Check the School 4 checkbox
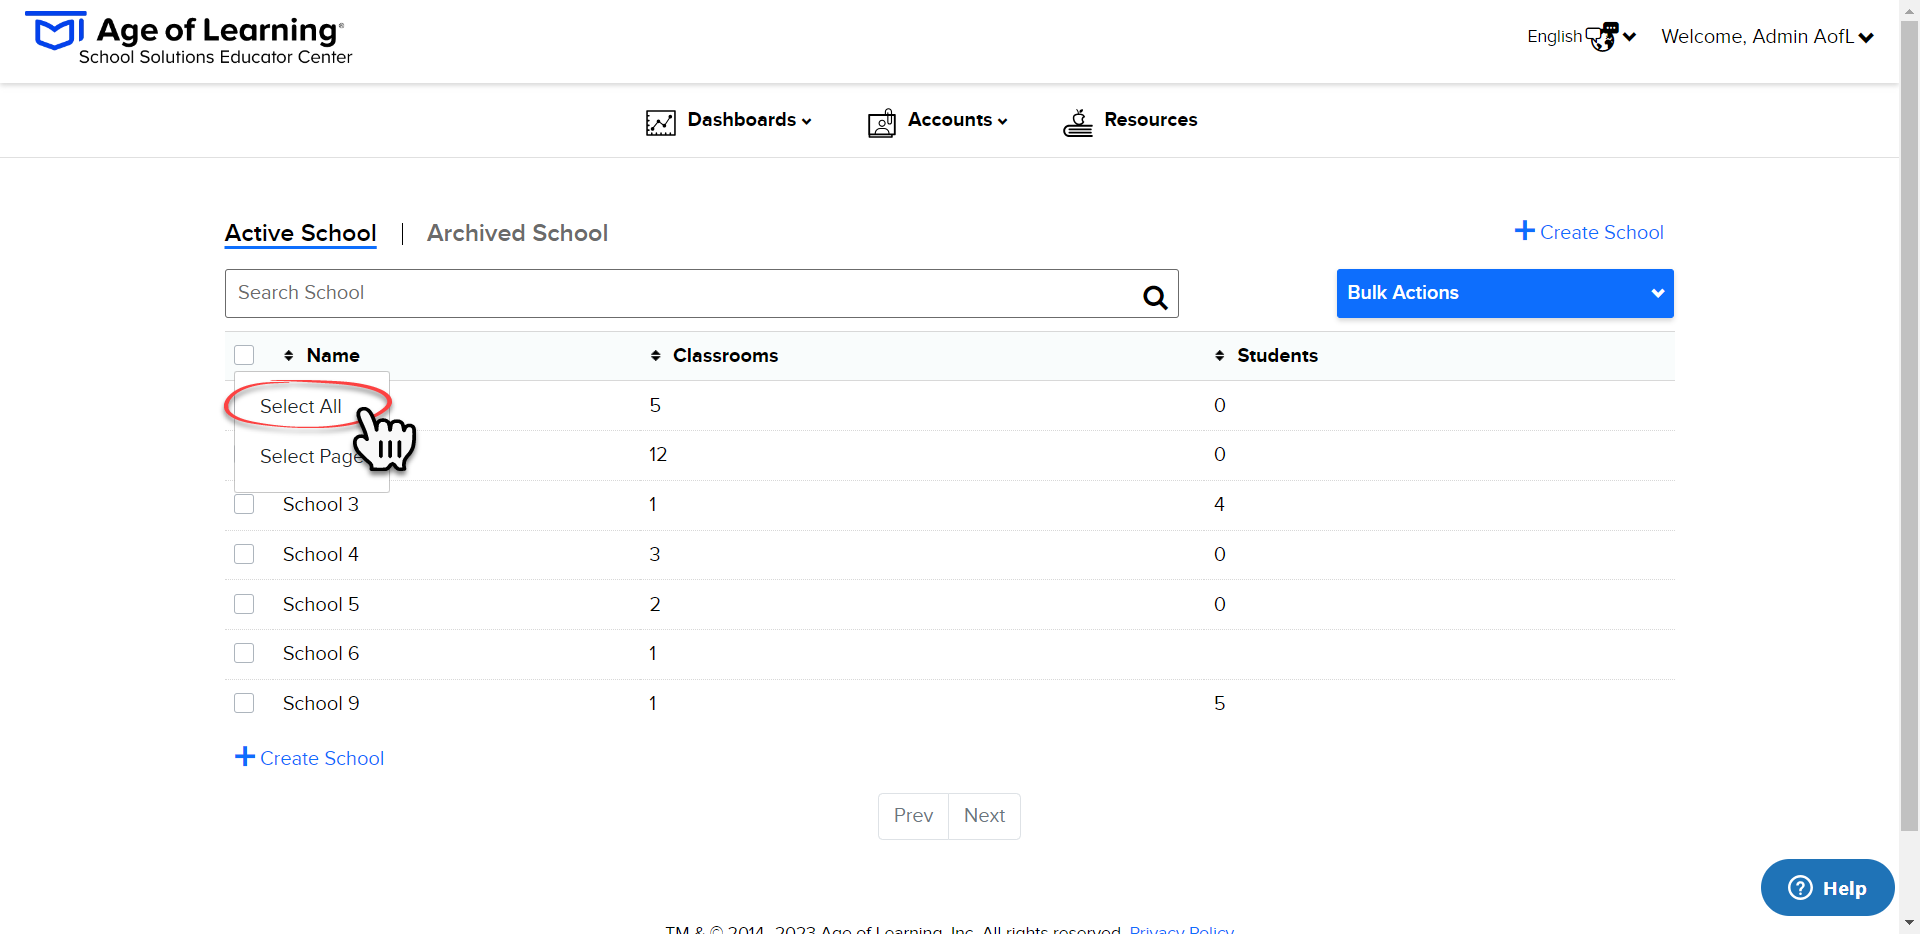This screenshot has width=1920, height=934. point(244,554)
